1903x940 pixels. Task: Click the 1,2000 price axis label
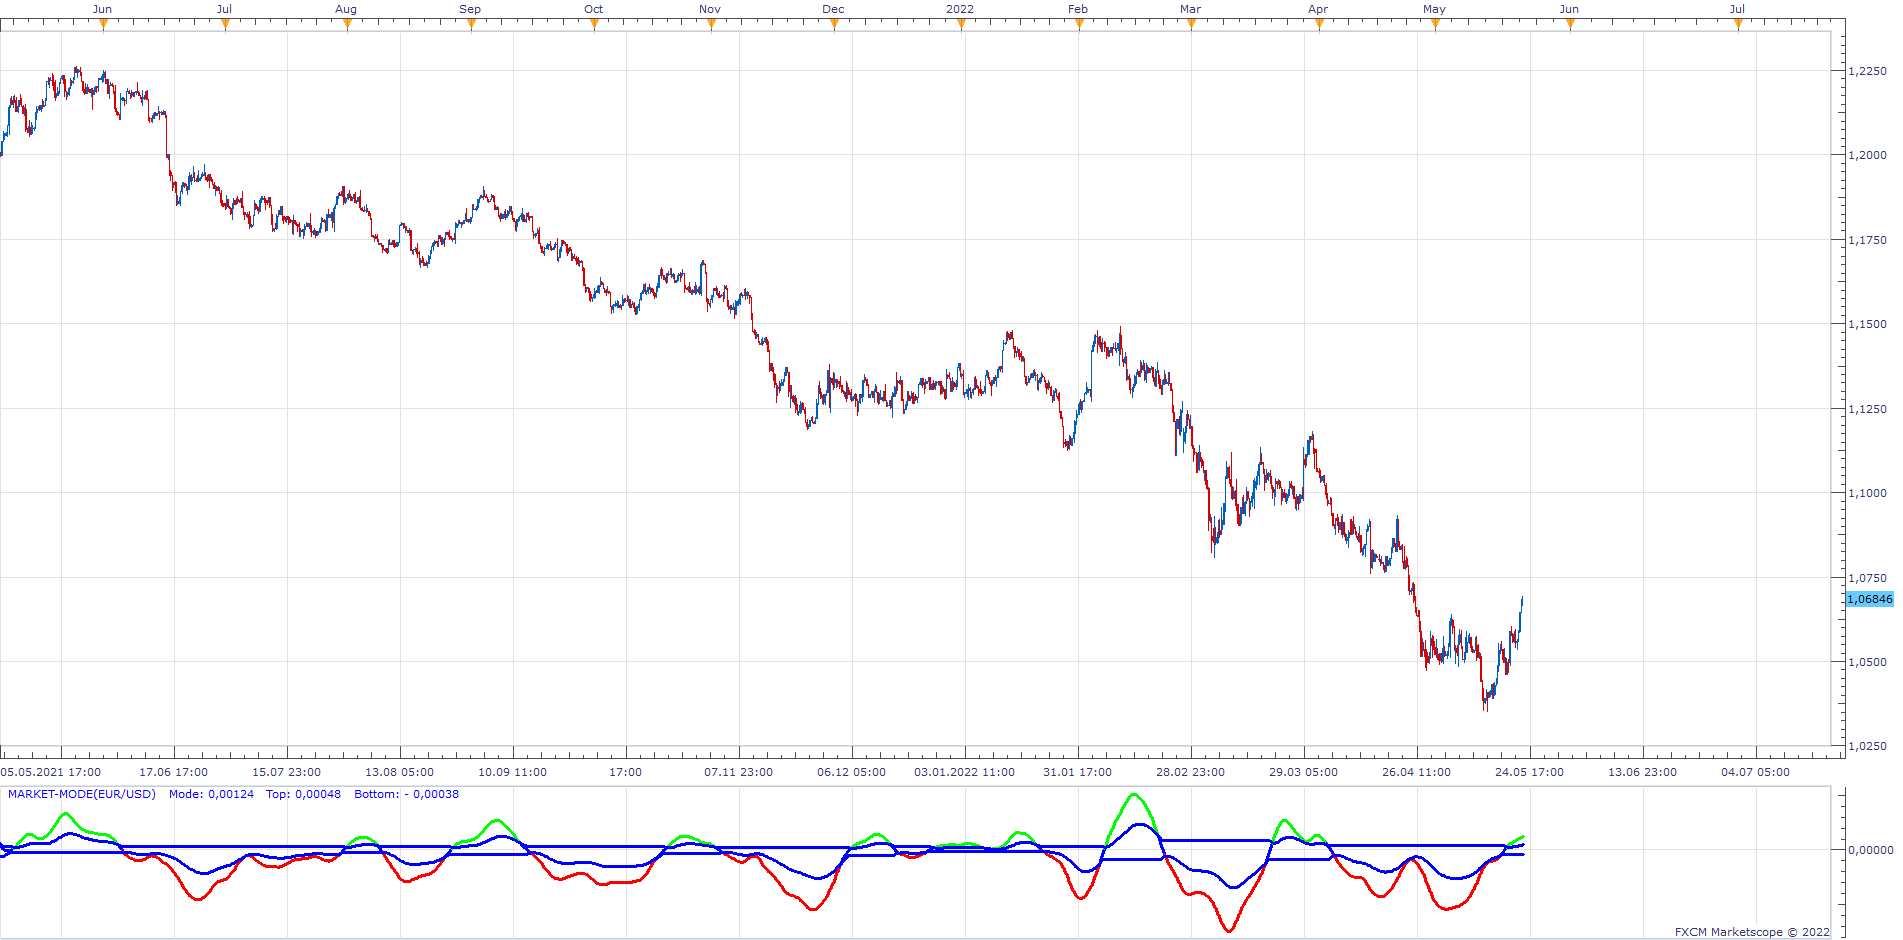pyautogui.click(x=1867, y=155)
